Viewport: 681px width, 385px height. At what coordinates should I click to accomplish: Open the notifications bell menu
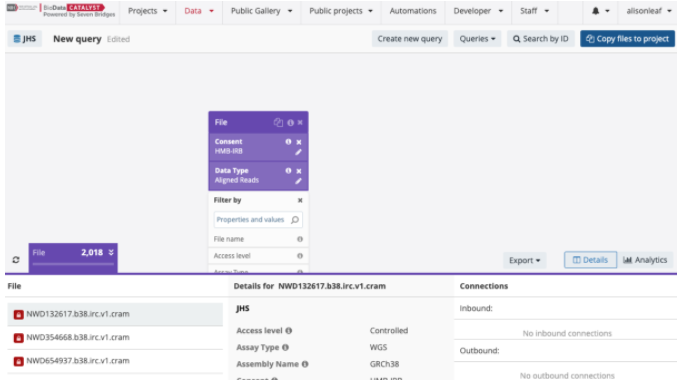601,11
